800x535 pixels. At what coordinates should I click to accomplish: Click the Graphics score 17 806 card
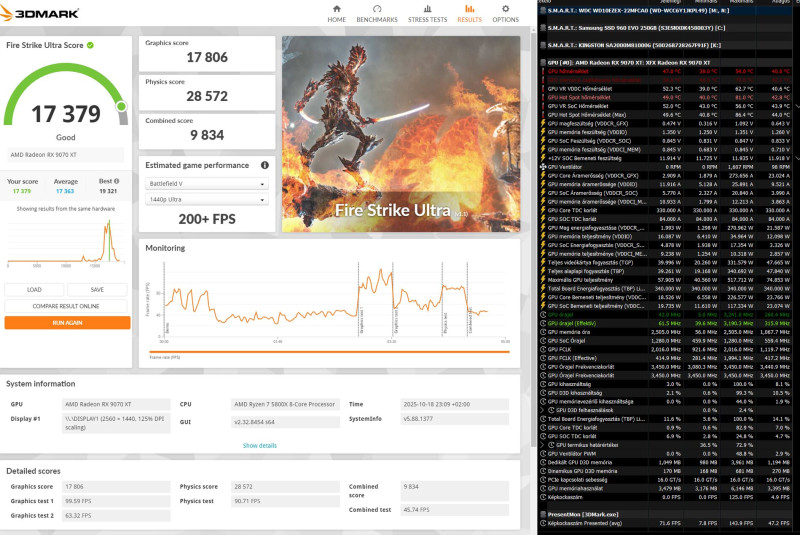tap(207, 54)
